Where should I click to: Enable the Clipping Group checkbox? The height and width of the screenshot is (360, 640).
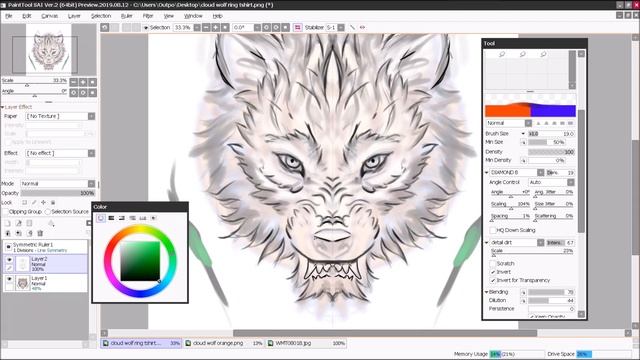pyautogui.click(x=5, y=212)
